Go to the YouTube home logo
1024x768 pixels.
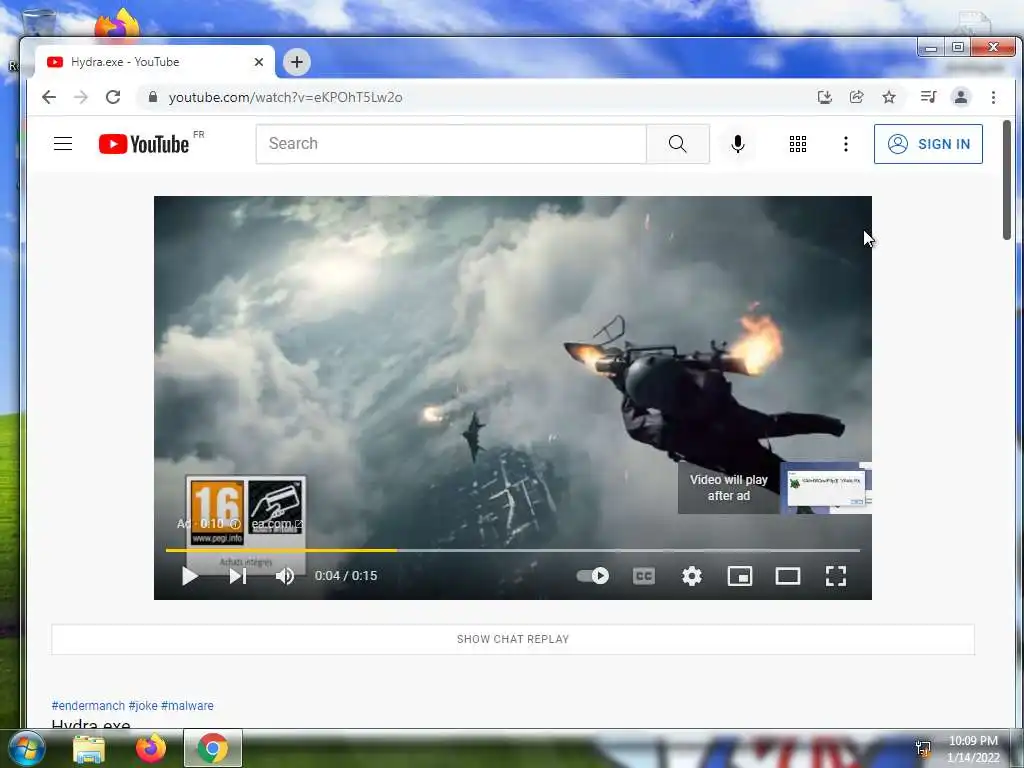click(x=144, y=144)
